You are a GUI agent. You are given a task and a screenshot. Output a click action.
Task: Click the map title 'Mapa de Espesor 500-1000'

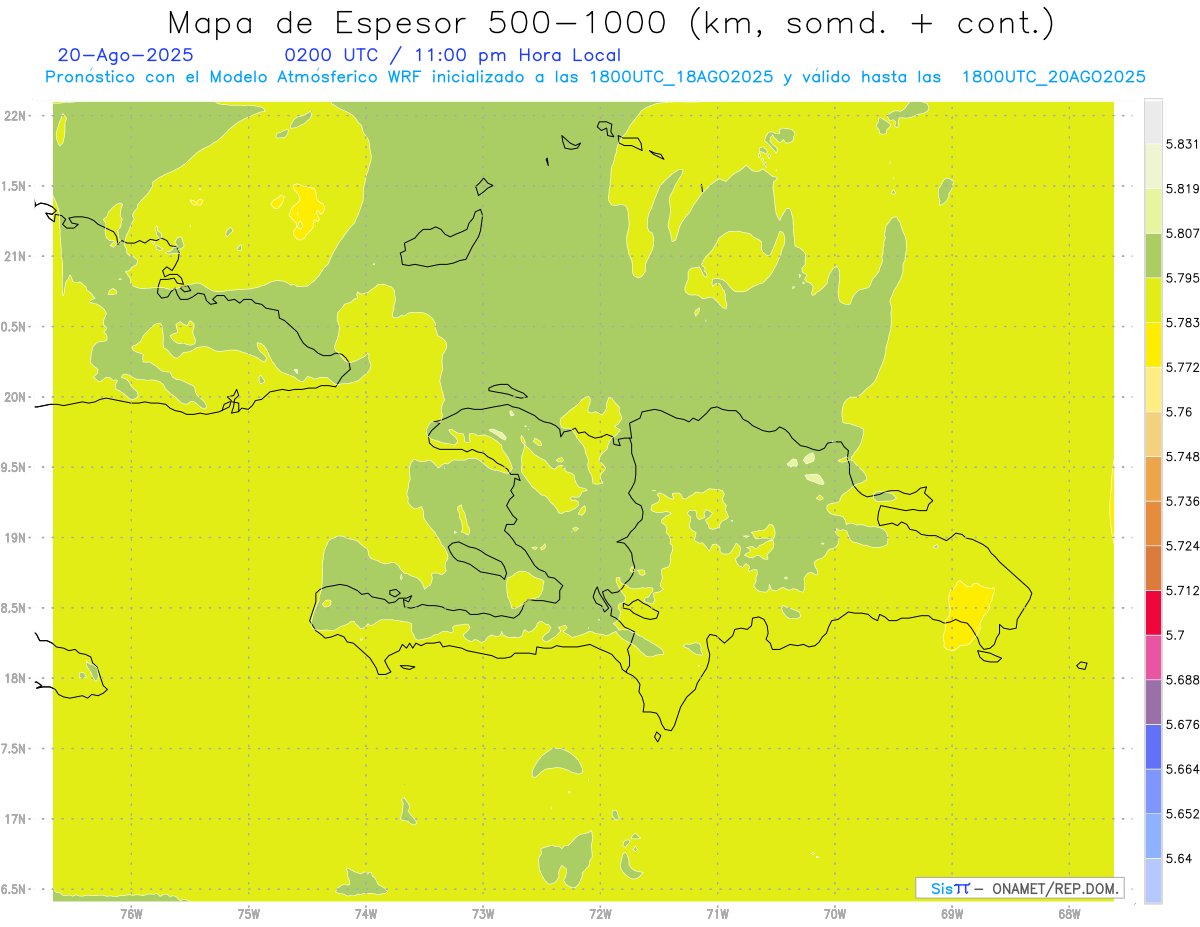[x=420, y=22]
